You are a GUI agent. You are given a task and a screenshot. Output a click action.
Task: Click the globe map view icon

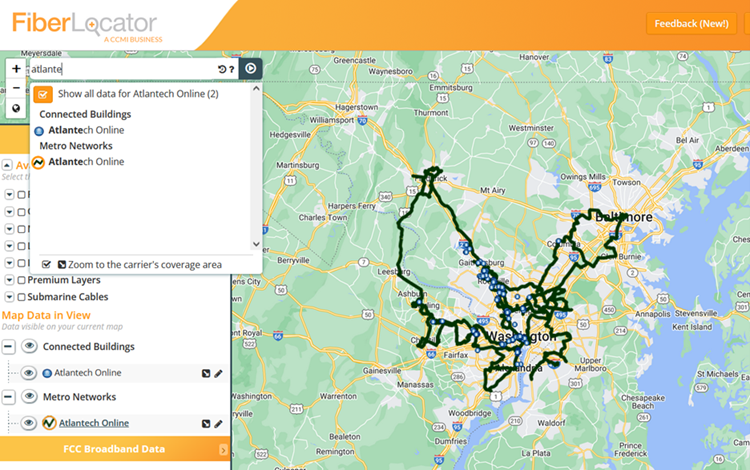(16, 108)
